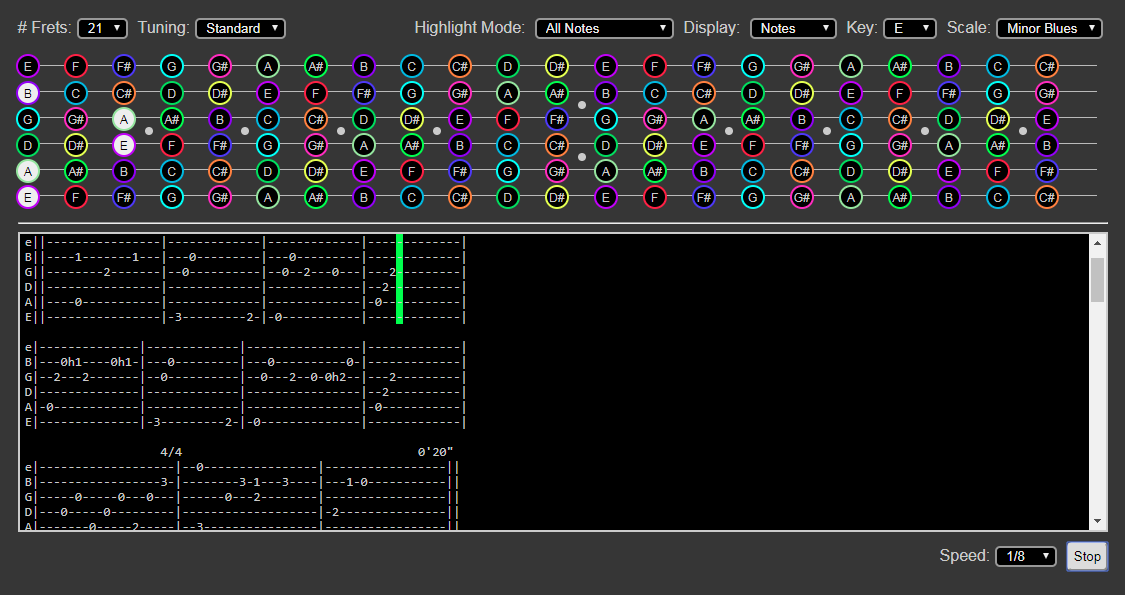Viewport: 1125px width, 595px height.
Task: Click the green playback cursor in the tab
Action: pyautogui.click(x=400, y=278)
